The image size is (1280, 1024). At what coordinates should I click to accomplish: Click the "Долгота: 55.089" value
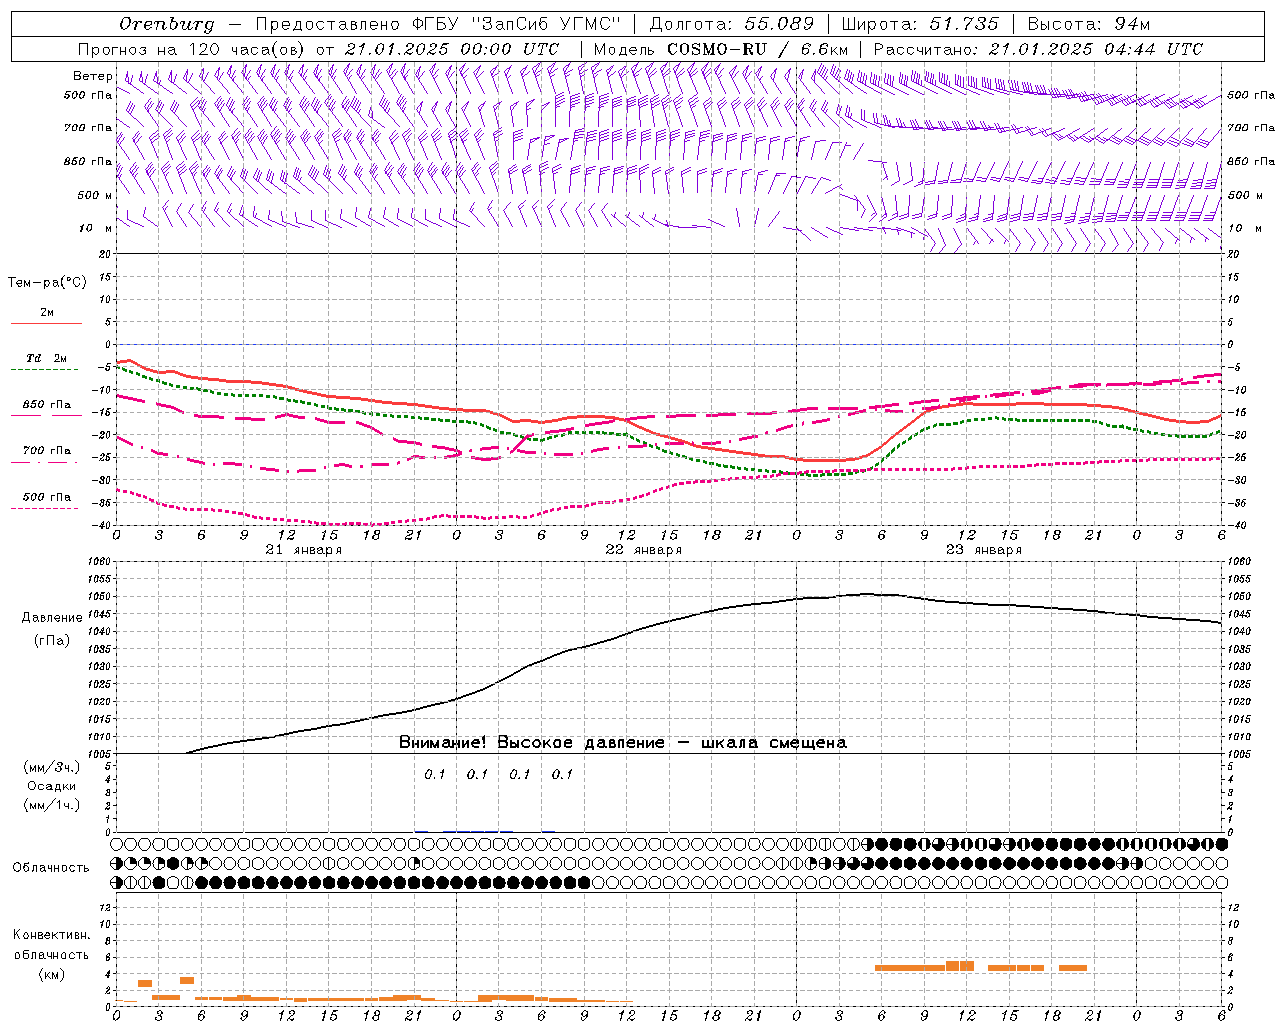[x=732, y=24]
